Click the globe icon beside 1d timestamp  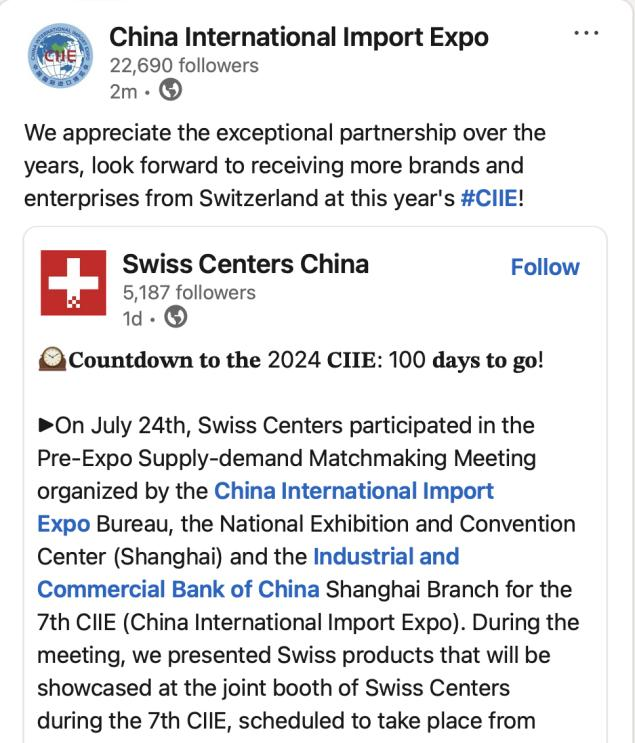click(175, 317)
